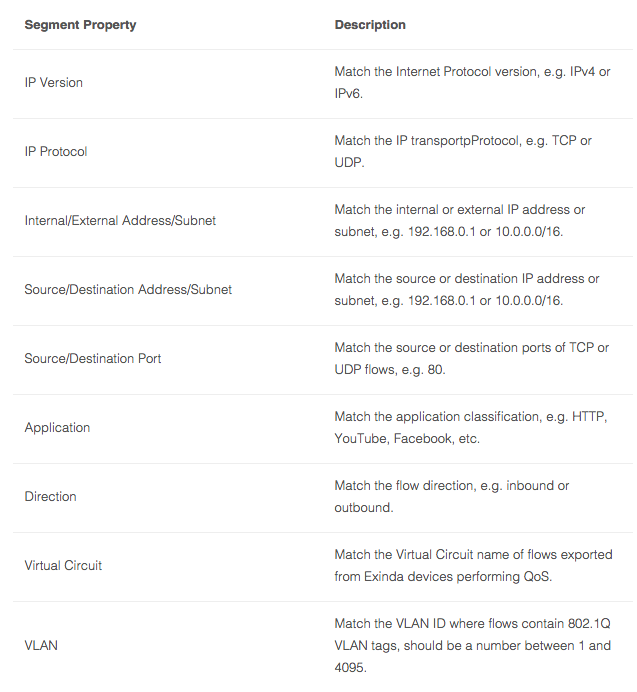Image resolution: width=637 pixels, height=692 pixels.
Task: Click the Source/Destination Address/Subnet cell
Action: pos(128,290)
